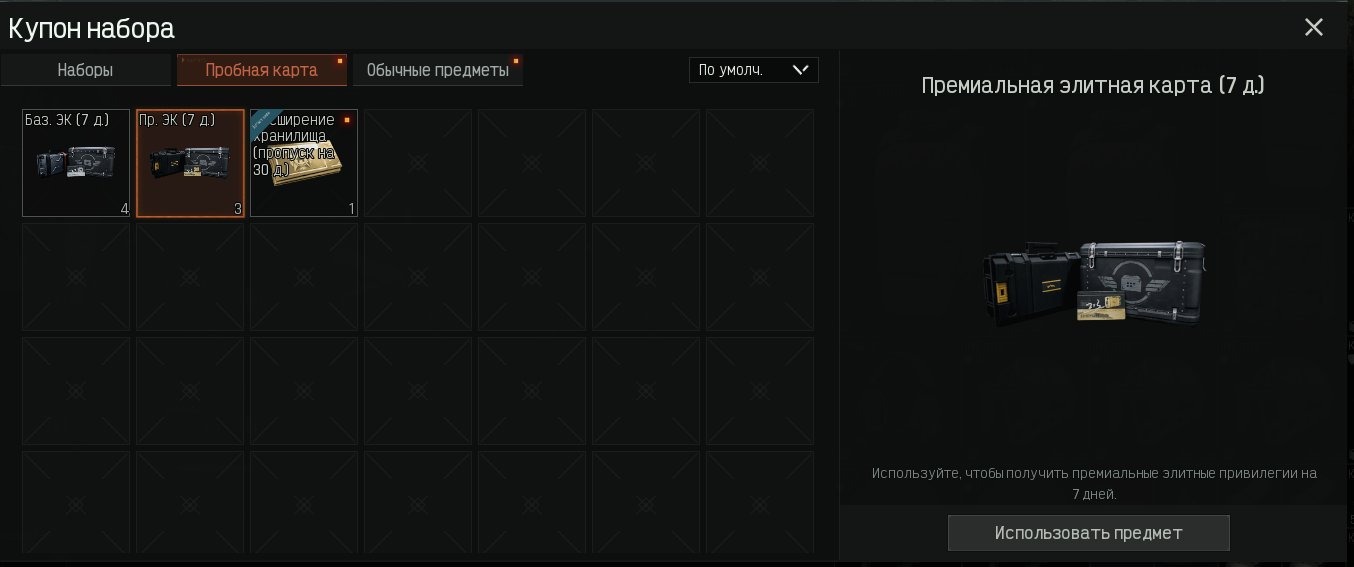Viewport: 1354px width, 567px height.
Task: Pick the gold storage expansion pass item
Action: 304,163
